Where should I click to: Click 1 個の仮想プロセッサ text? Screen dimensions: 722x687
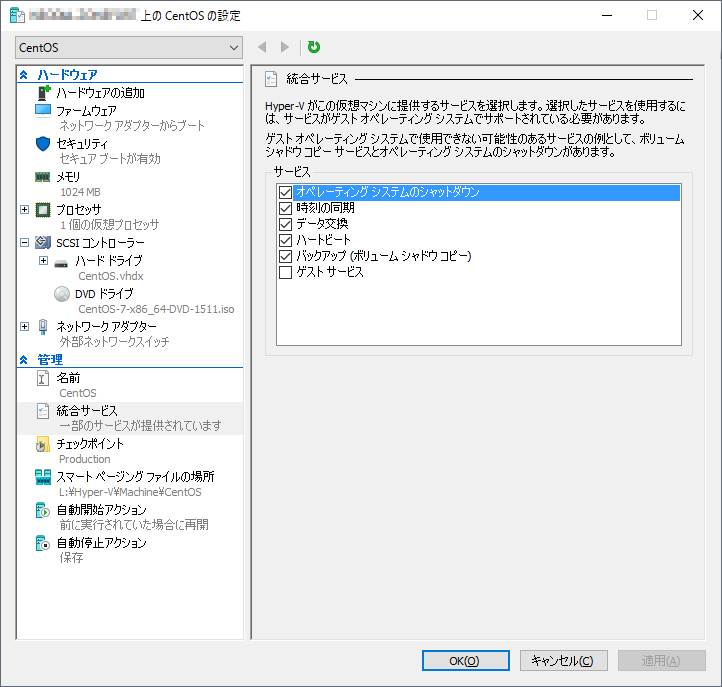109,225
